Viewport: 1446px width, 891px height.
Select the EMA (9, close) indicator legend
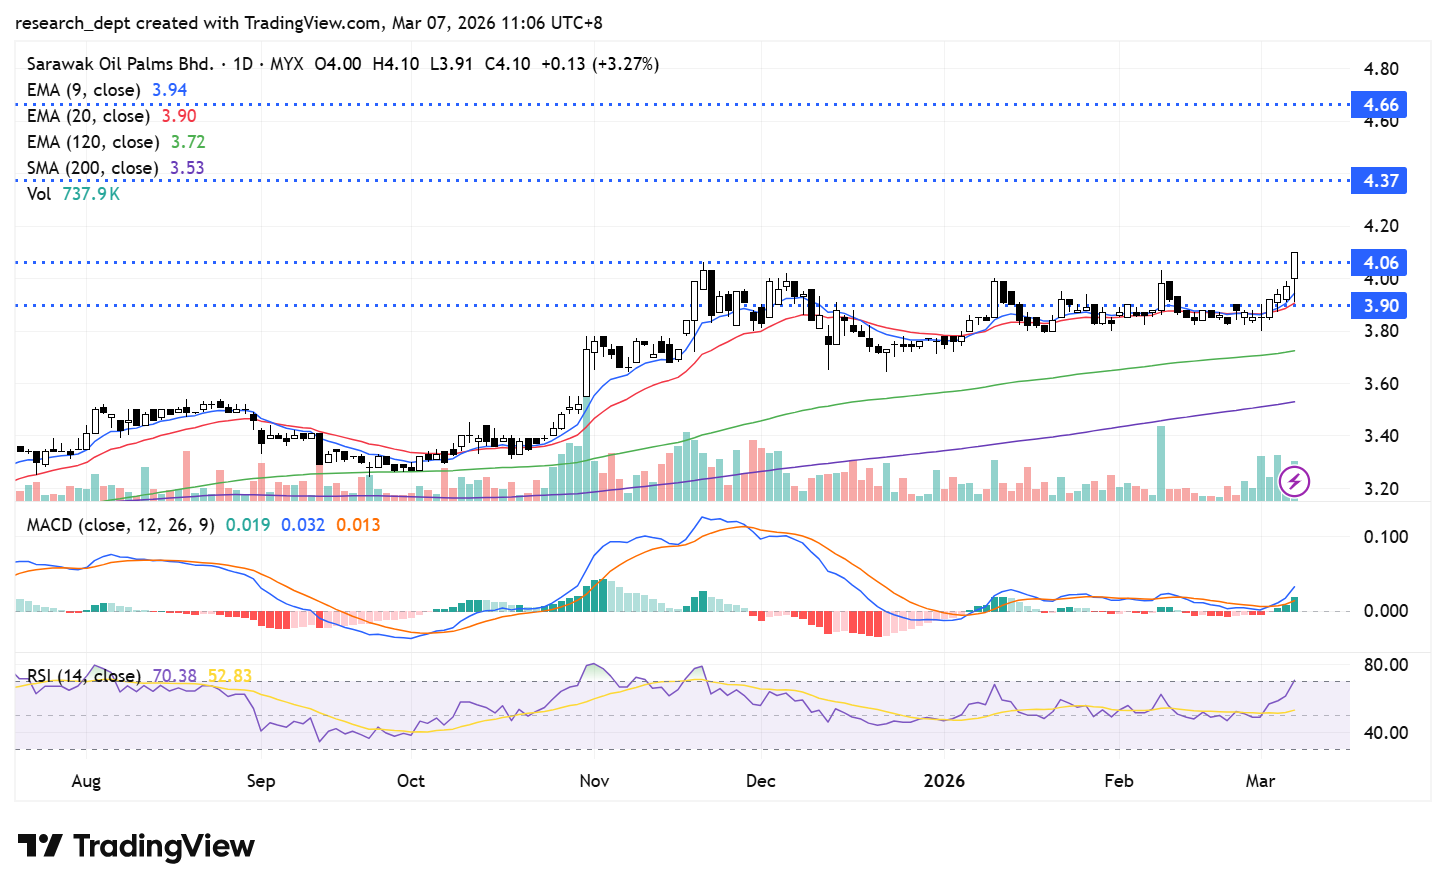pyautogui.click(x=83, y=90)
